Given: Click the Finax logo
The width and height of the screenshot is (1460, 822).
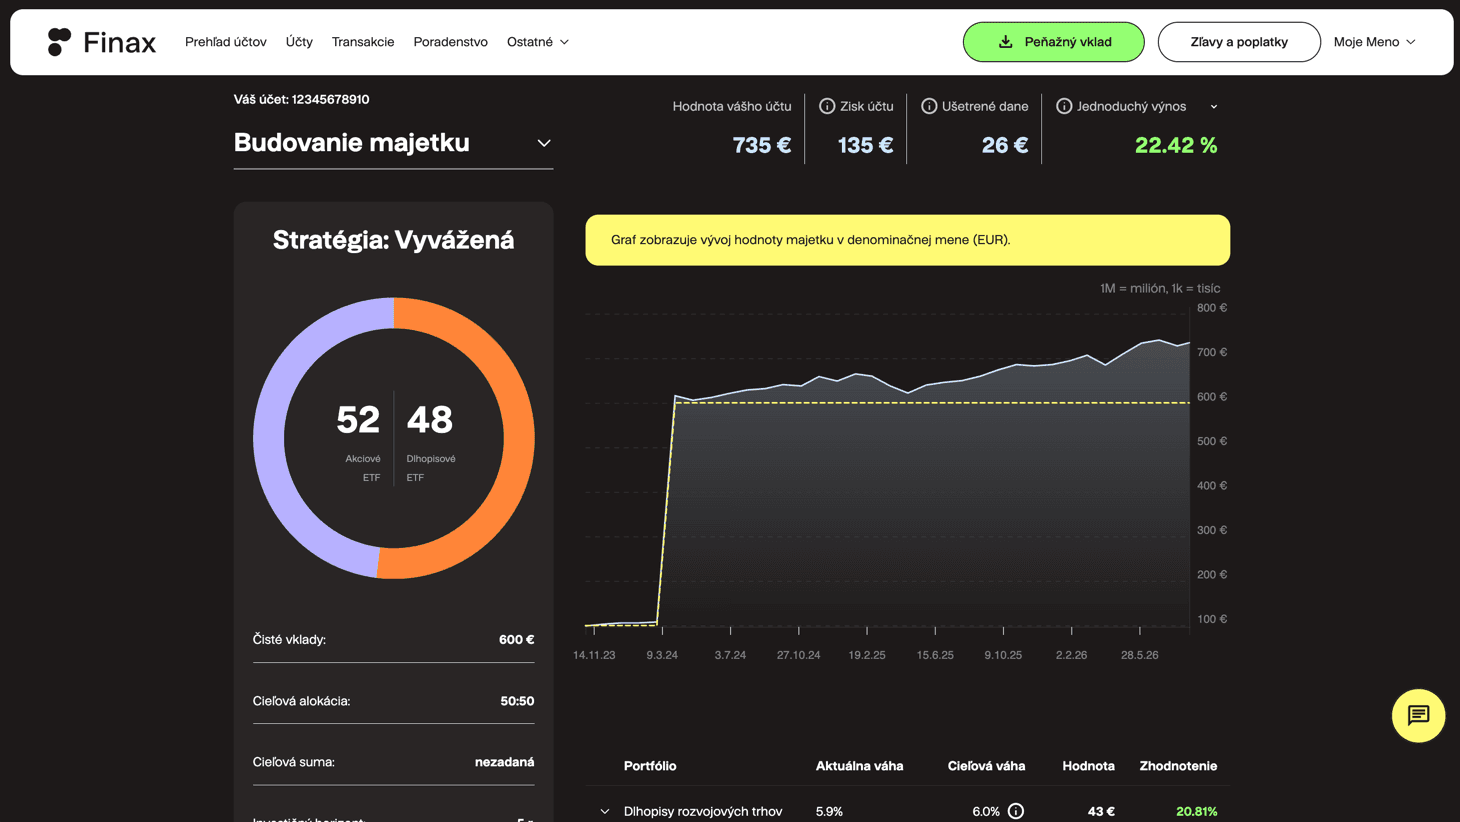Looking at the screenshot, I should [102, 42].
